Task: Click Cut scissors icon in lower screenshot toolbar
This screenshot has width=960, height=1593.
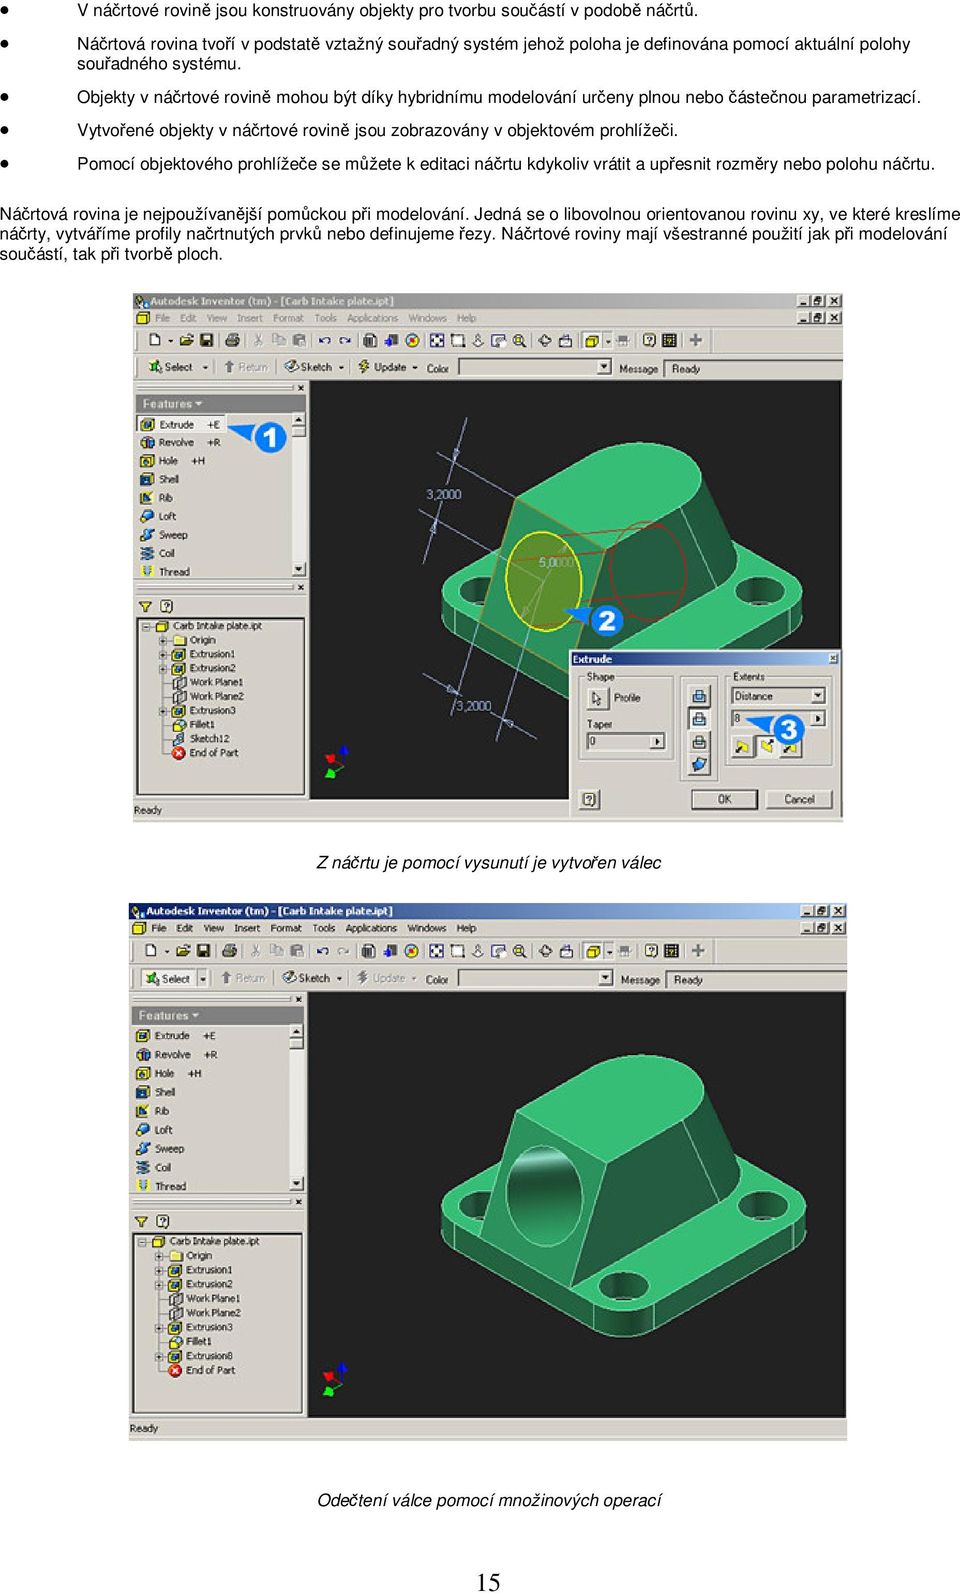Action: tap(254, 951)
